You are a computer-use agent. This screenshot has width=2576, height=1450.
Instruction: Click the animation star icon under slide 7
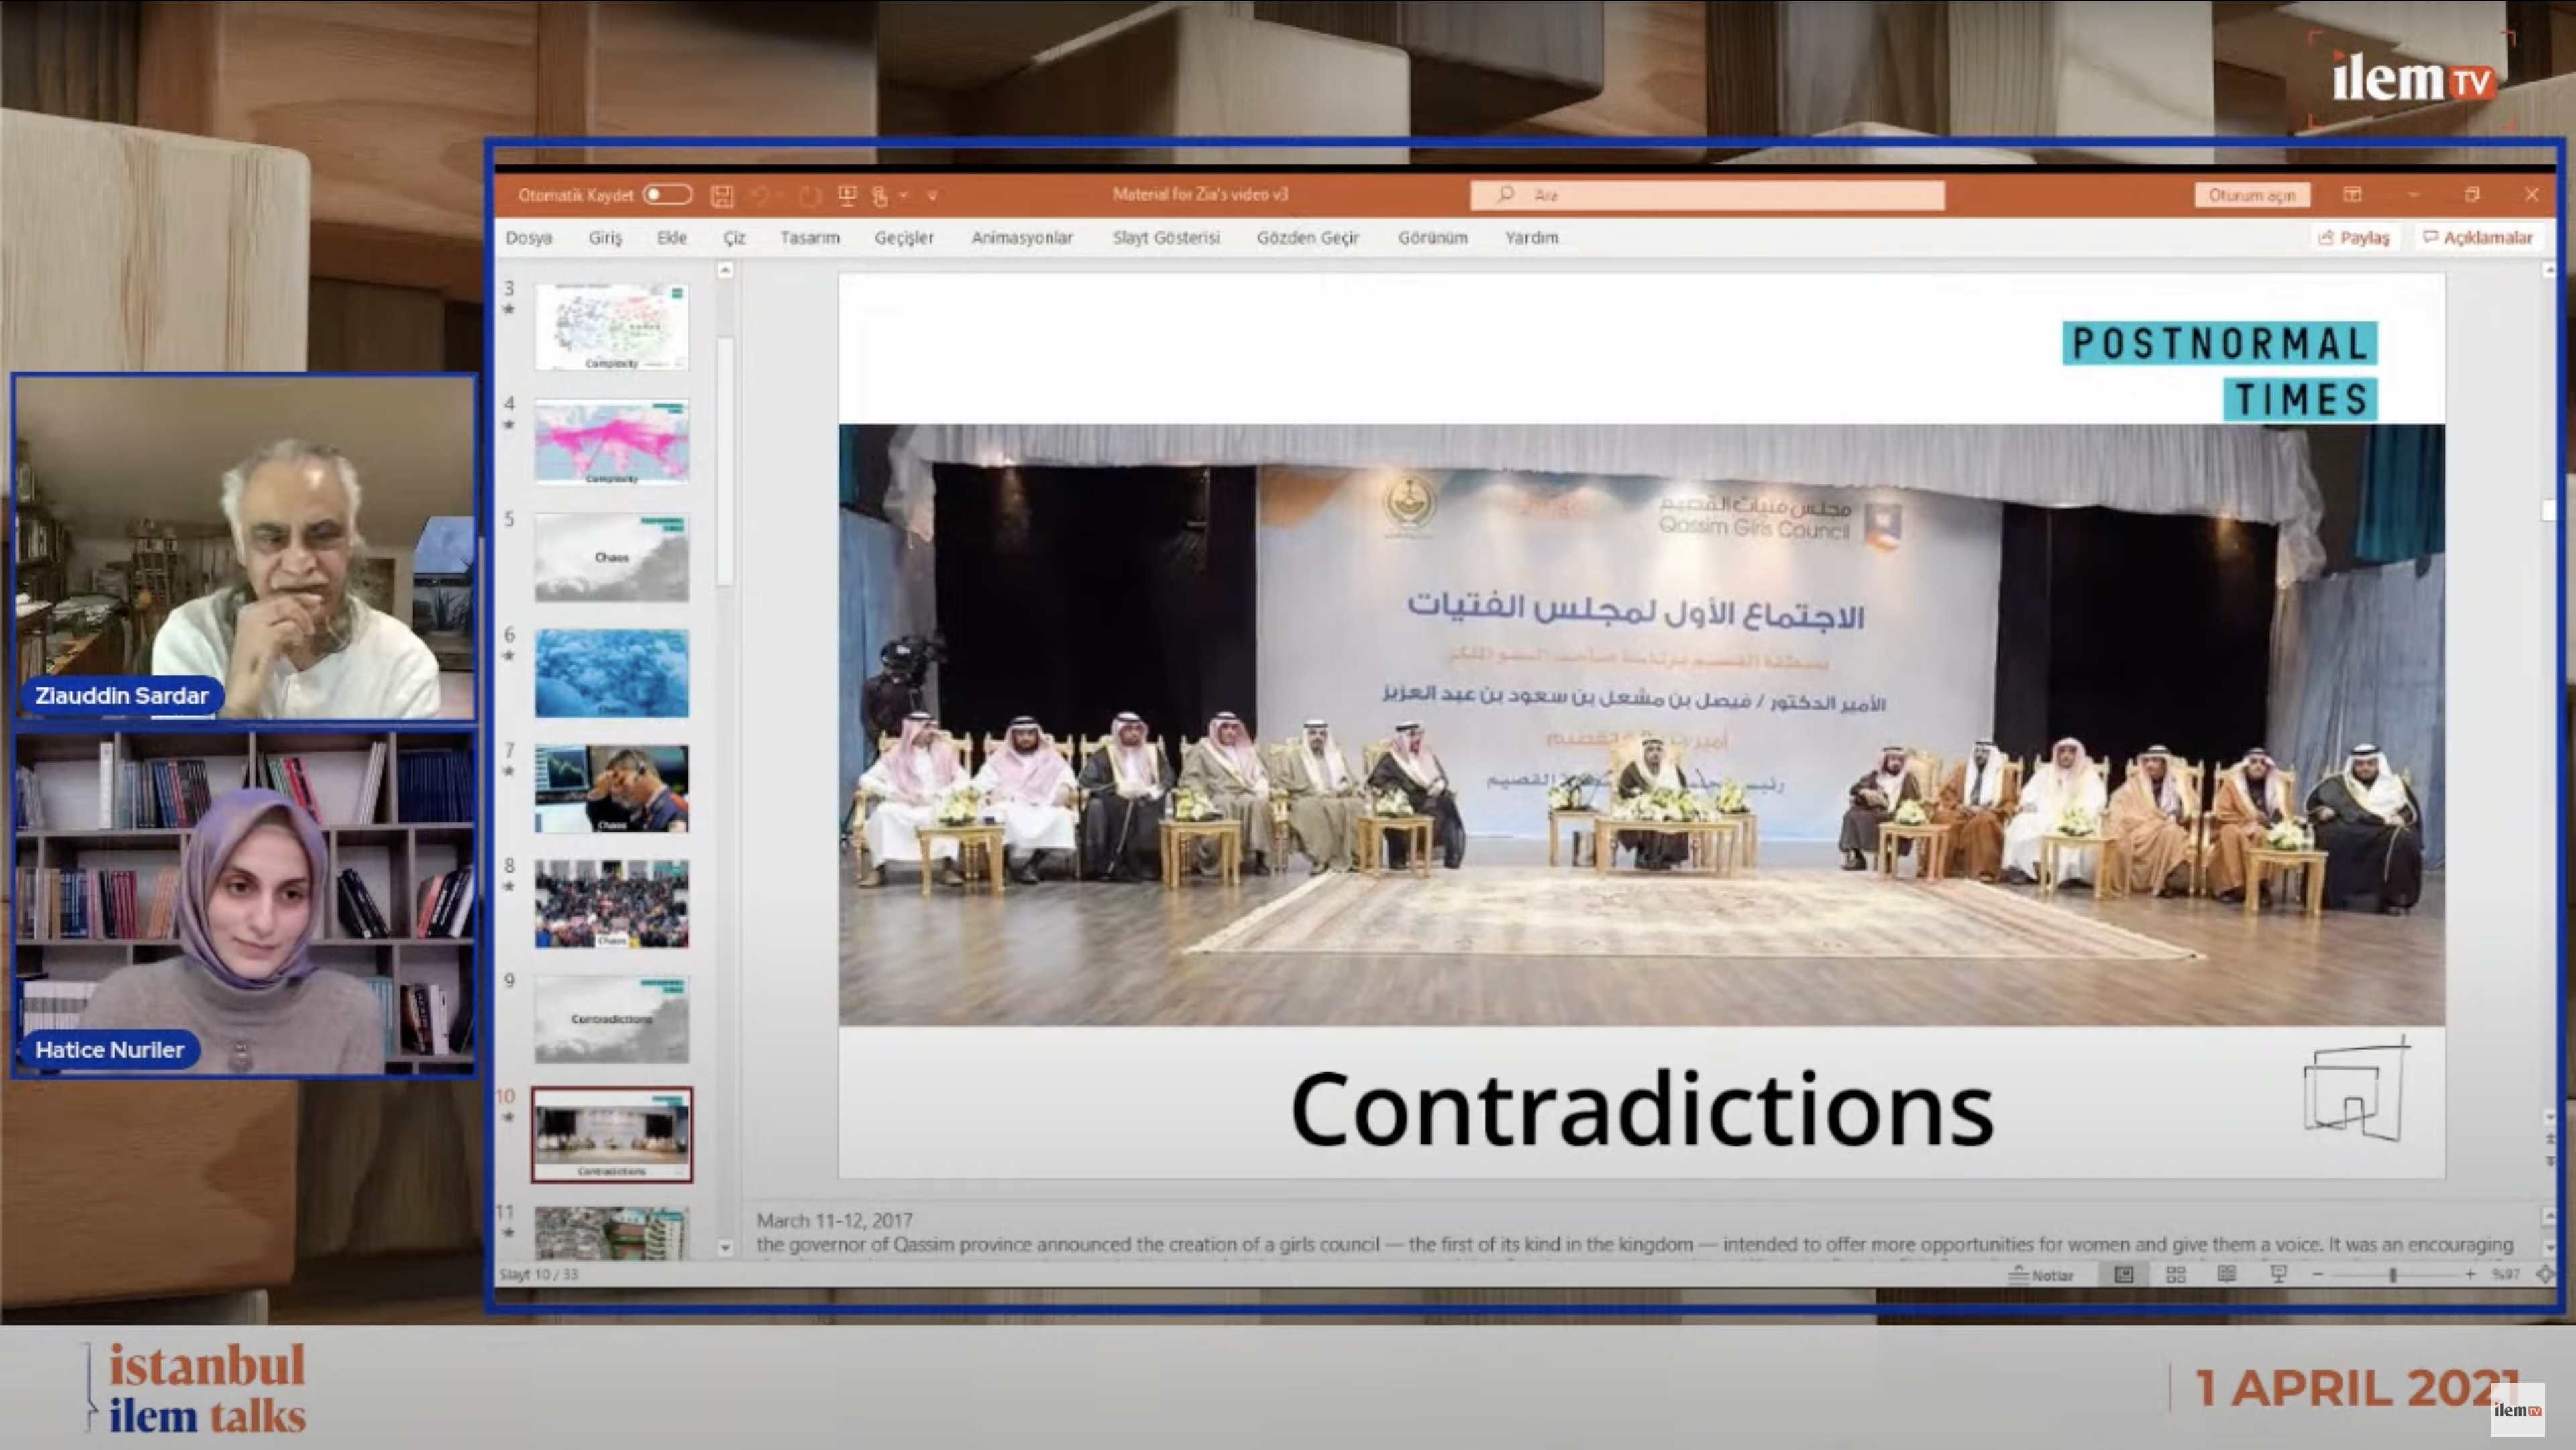[509, 771]
